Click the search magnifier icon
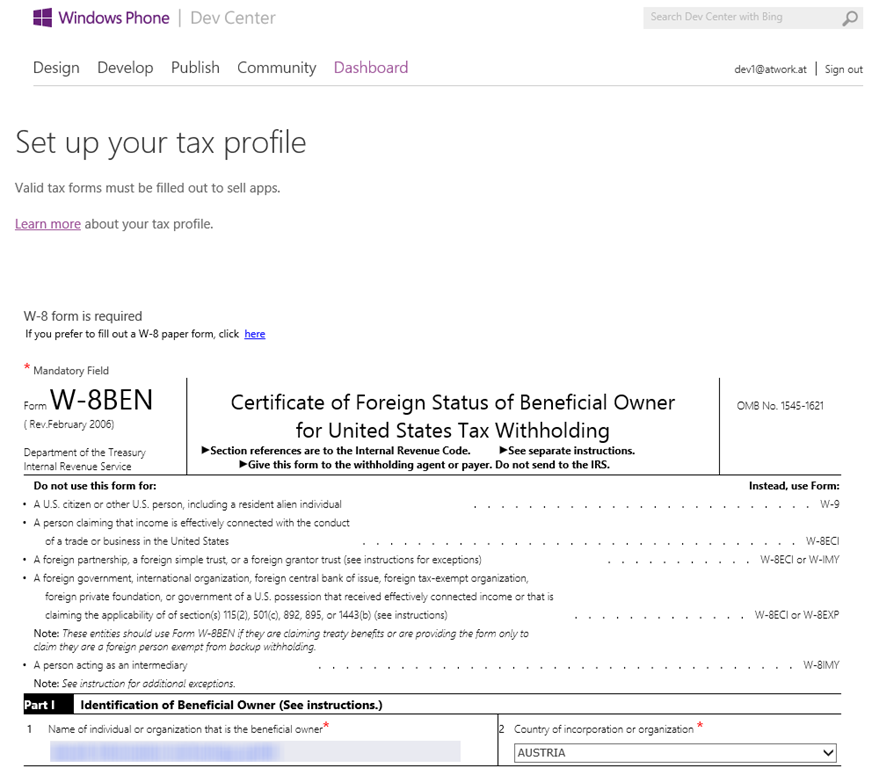Viewport: 872px width, 768px height. (849, 18)
